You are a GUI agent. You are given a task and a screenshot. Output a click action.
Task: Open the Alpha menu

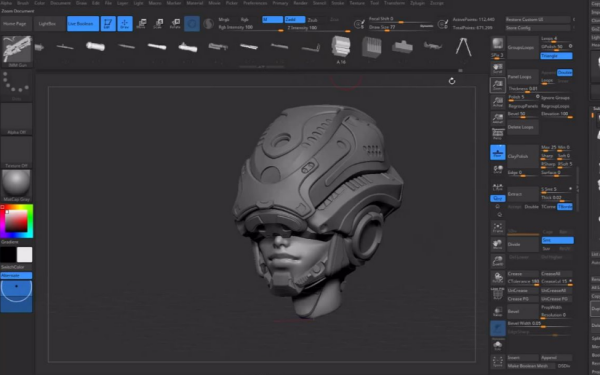click(x=6, y=3)
